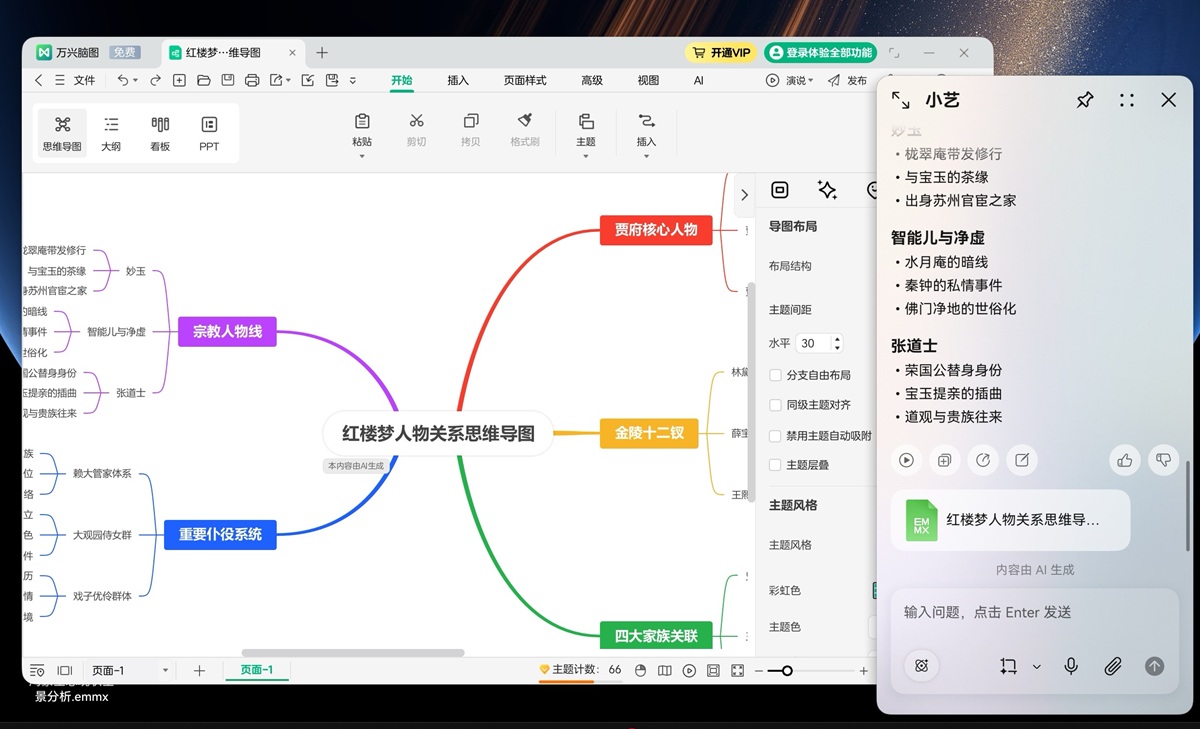Switch to the 插入 ribbon tab
The height and width of the screenshot is (729, 1200).
pyautogui.click(x=457, y=80)
